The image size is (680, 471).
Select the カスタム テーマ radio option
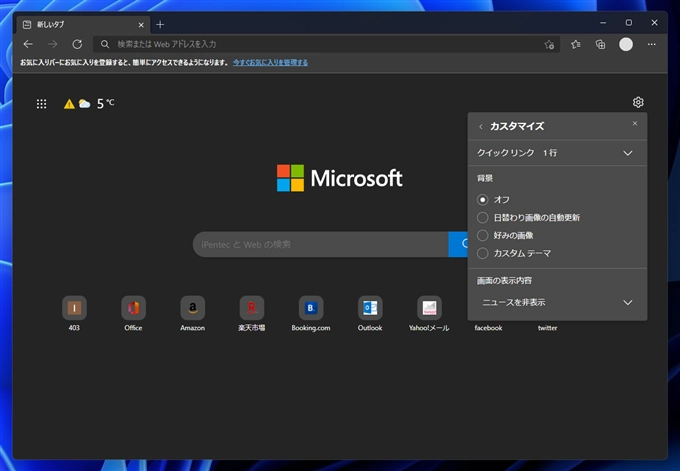tap(483, 253)
